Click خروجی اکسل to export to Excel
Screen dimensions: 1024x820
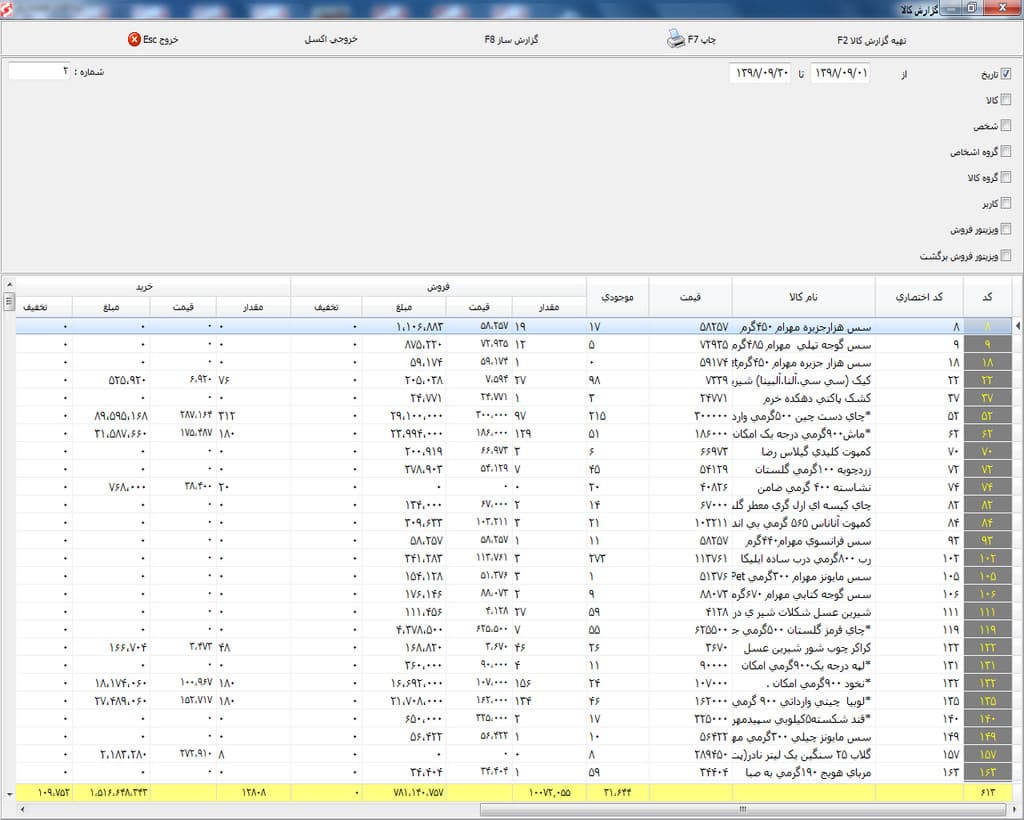click(330, 40)
